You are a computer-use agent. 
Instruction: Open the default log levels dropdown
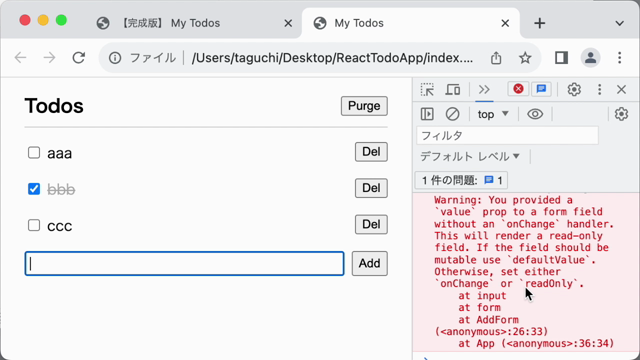[x=470, y=156]
